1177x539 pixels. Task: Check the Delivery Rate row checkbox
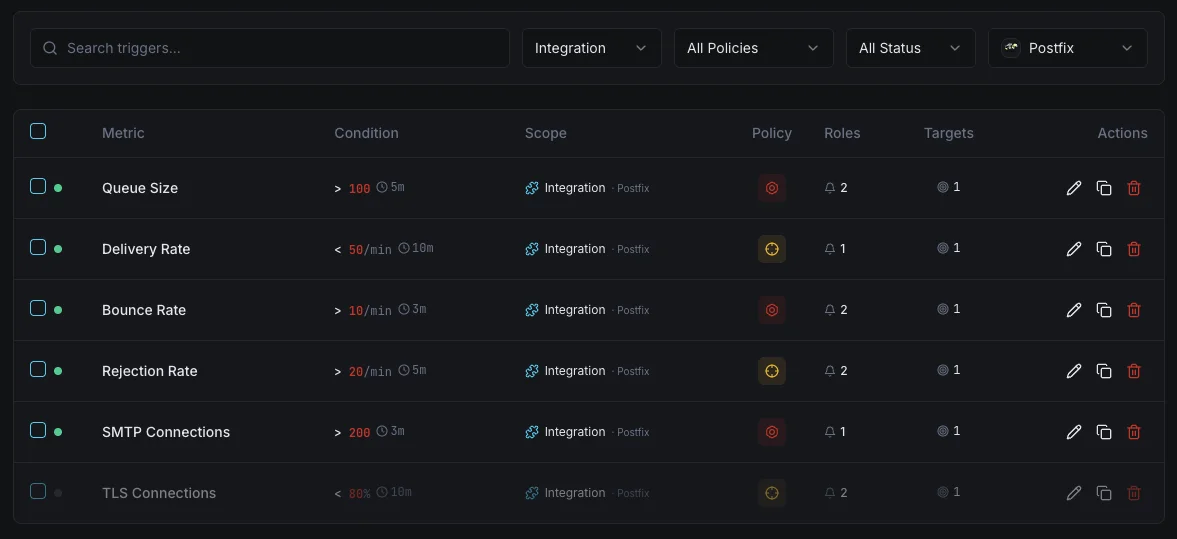pos(38,247)
